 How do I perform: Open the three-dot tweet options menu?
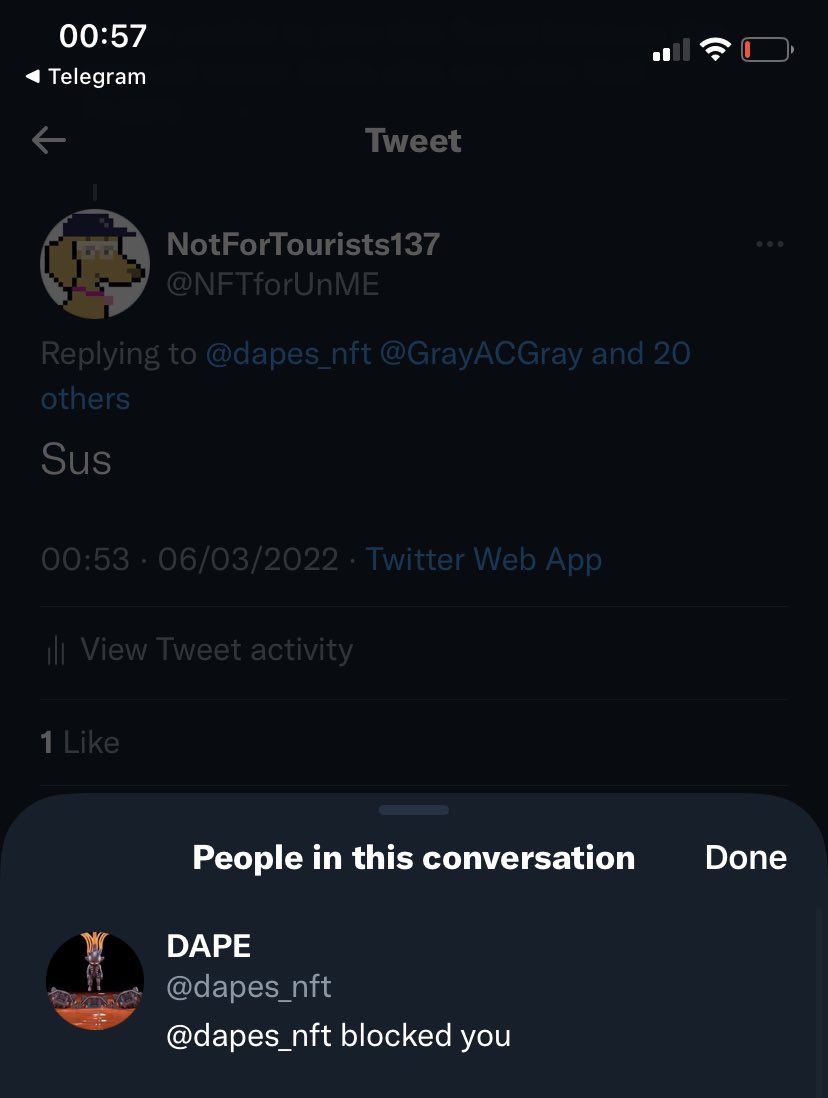(769, 244)
